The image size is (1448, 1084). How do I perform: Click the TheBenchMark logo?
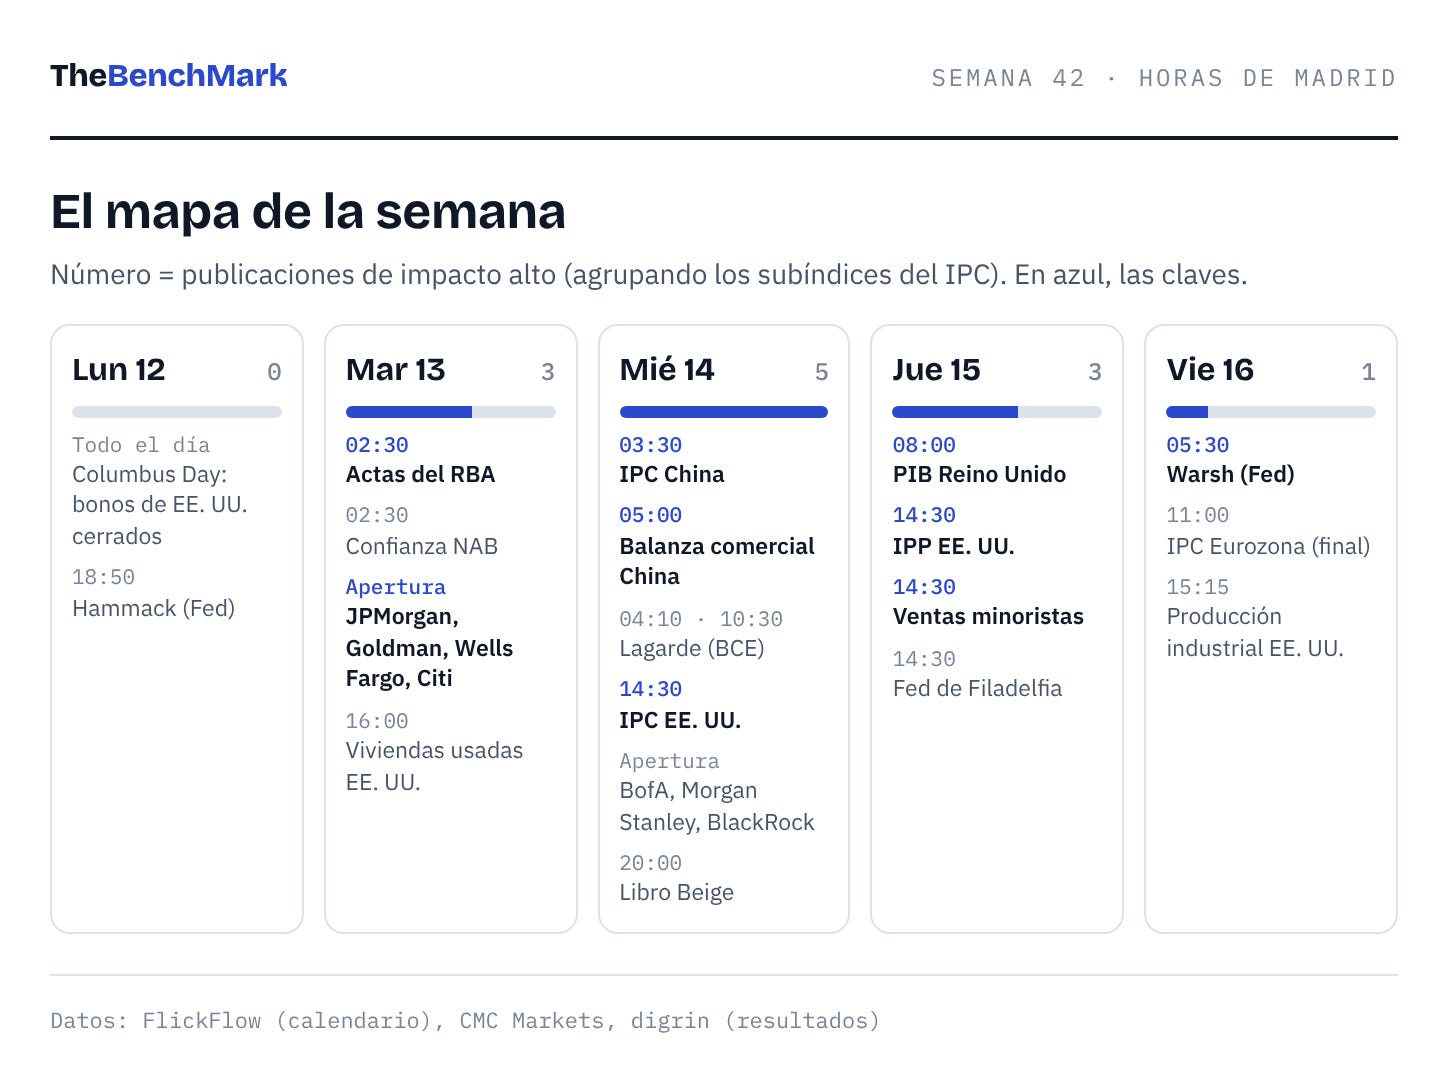point(169,76)
